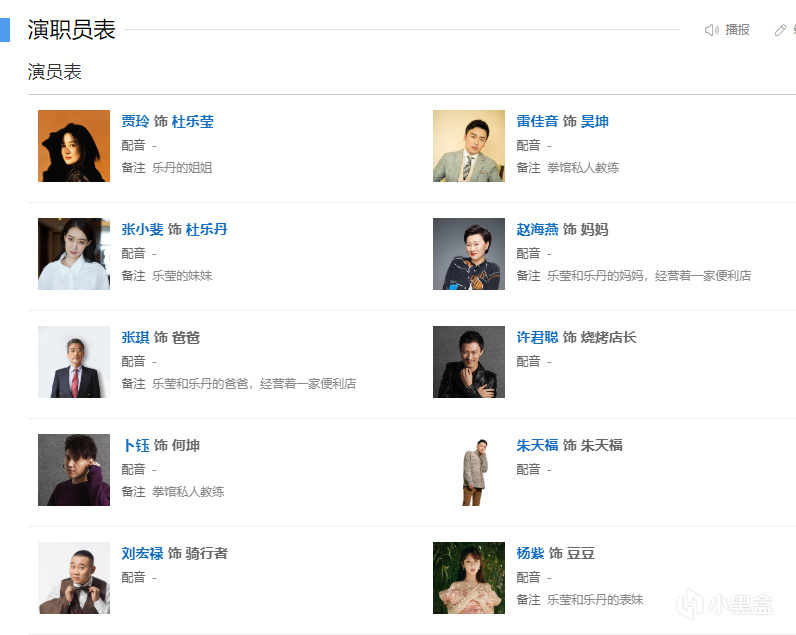This screenshot has width=796, height=635.
Task: Click 贾玲's portrait photo
Action: point(74,146)
